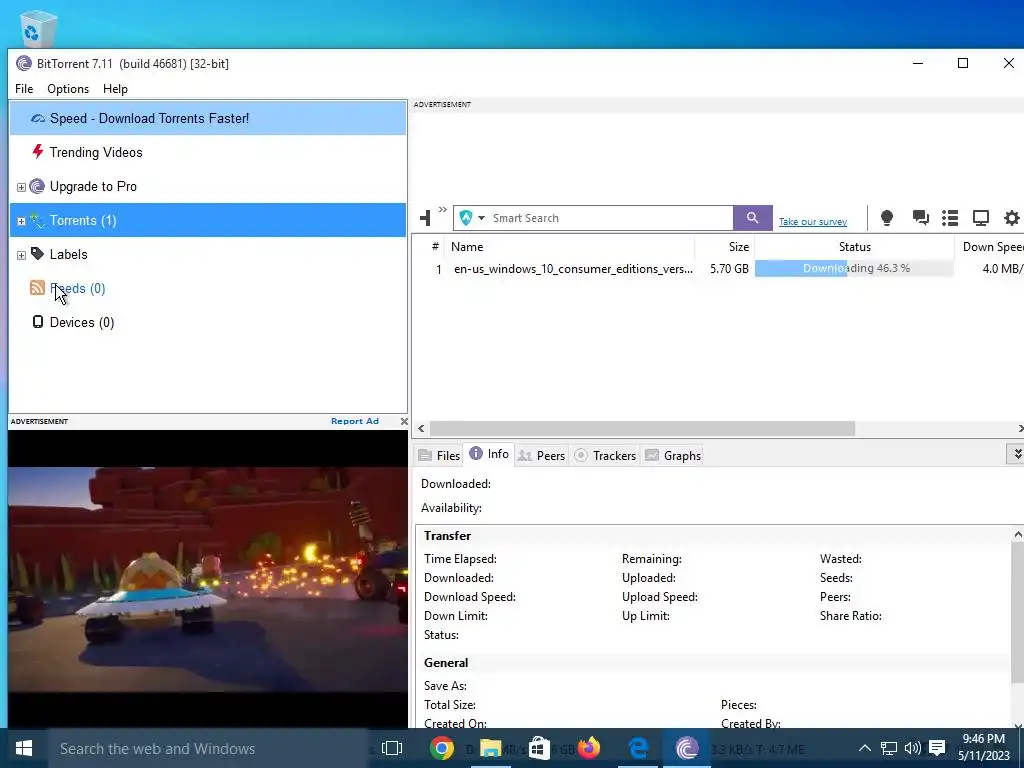
Task: Show hidden system tray icons
Action: 864,748
